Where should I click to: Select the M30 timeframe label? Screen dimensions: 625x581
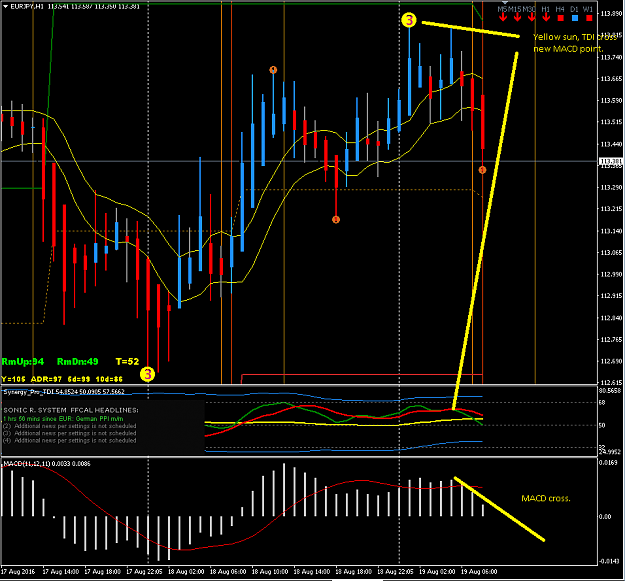[529, 9]
